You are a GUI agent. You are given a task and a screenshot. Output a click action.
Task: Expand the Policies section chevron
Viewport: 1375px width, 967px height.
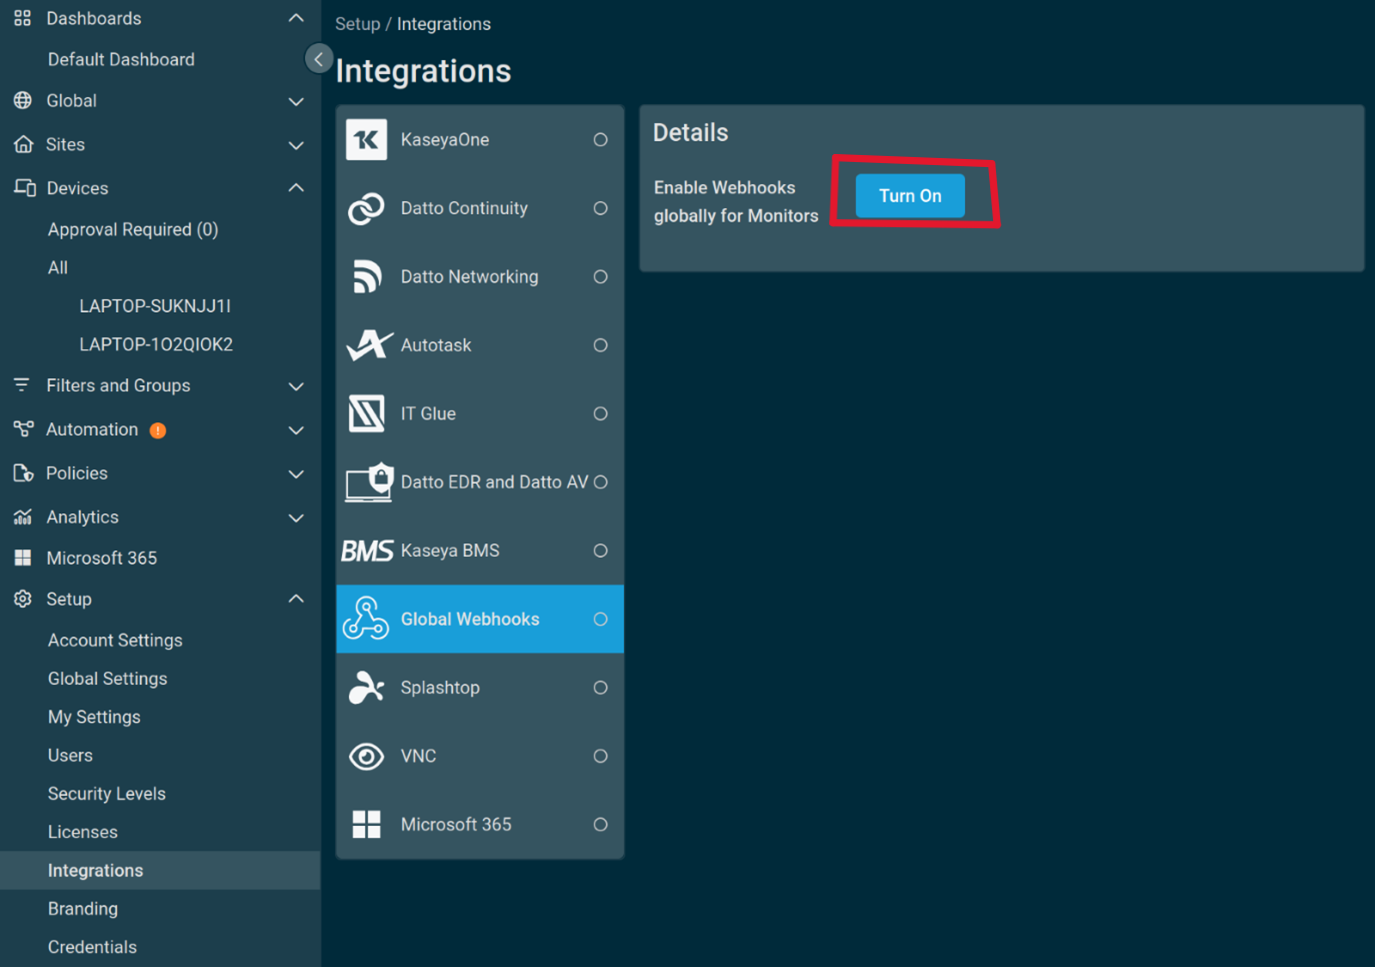tap(296, 474)
